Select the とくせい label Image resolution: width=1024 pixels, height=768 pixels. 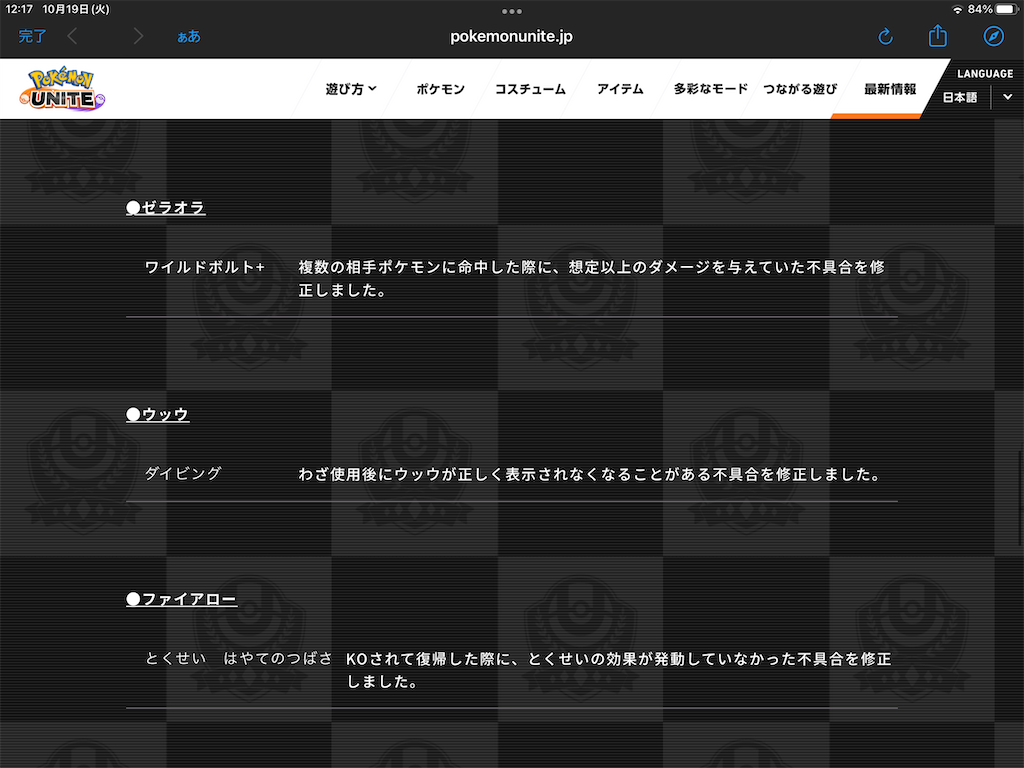point(176,658)
